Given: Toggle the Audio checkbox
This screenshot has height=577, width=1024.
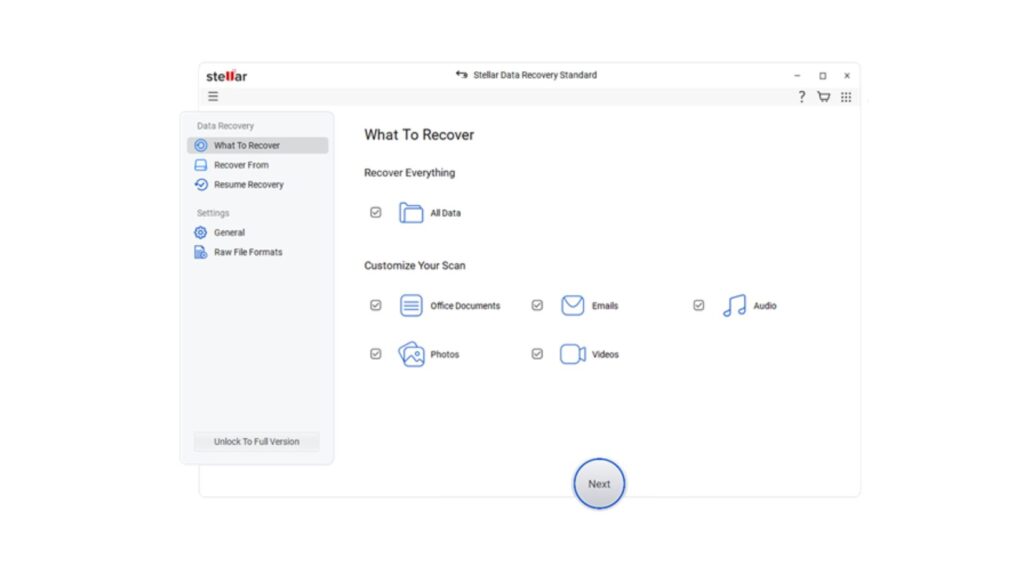Looking at the screenshot, I should click(x=699, y=305).
